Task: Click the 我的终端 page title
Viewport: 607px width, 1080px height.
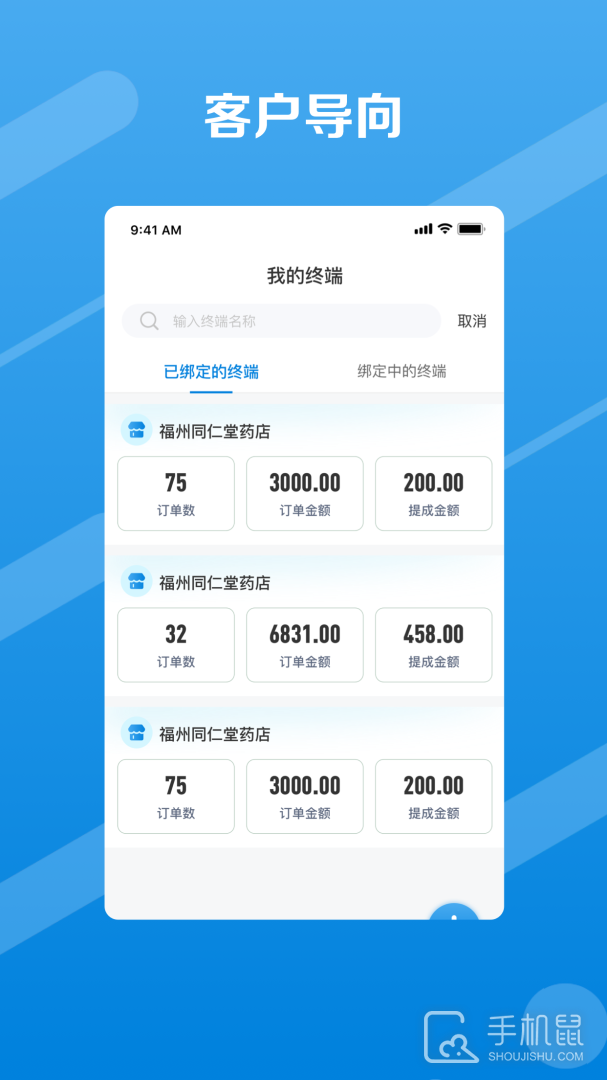Action: (305, 276)
